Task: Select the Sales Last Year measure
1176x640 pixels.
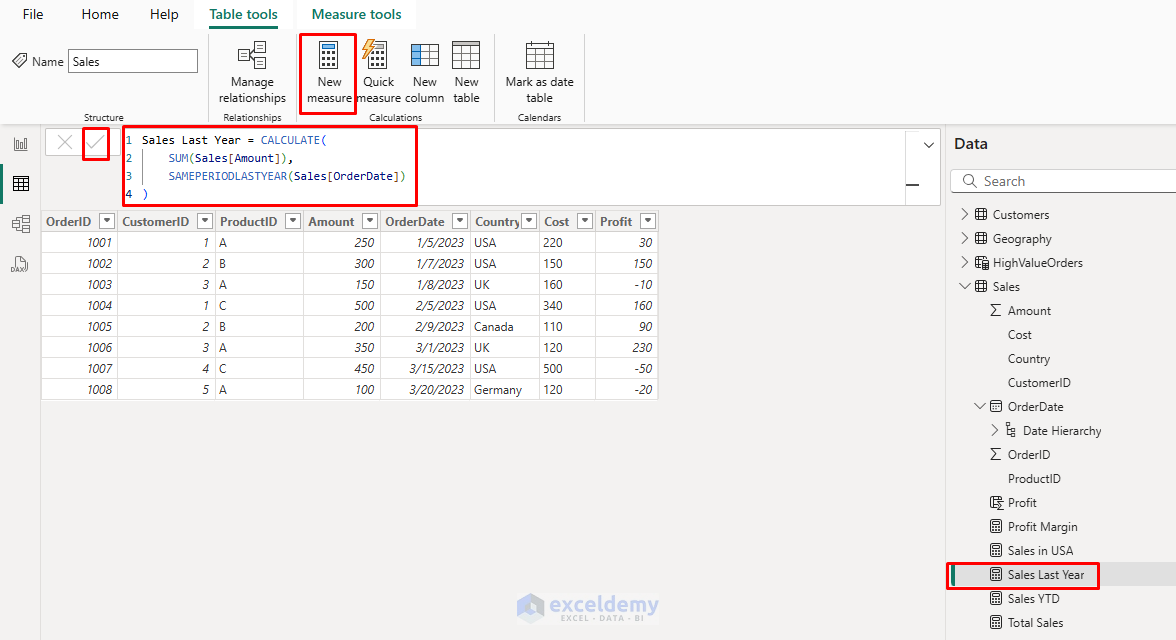Action: click(x=1046, y=575)
